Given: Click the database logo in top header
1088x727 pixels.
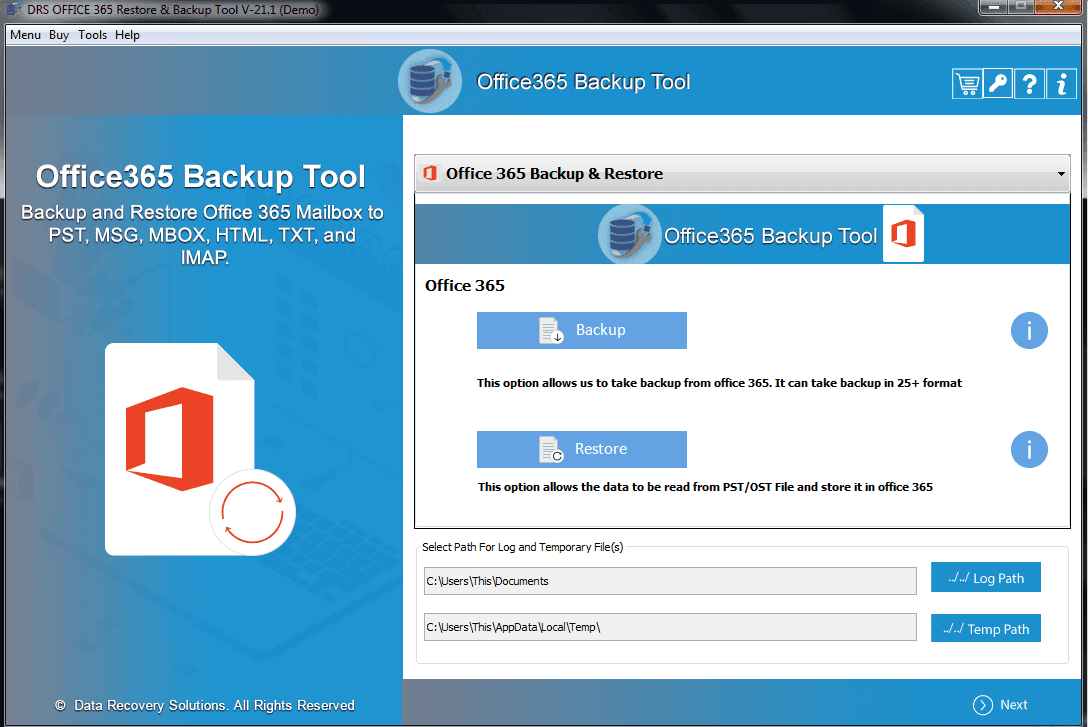Looking at the screenshot, I should (430, 81).
